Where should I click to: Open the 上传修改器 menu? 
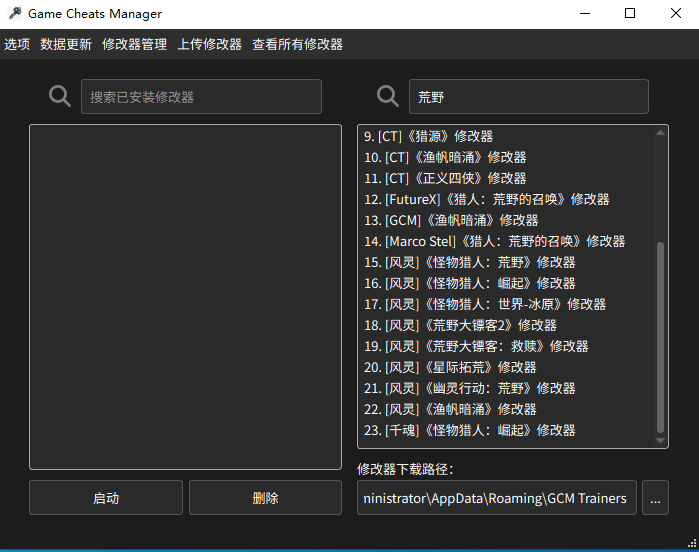click(x=209, y=44)
